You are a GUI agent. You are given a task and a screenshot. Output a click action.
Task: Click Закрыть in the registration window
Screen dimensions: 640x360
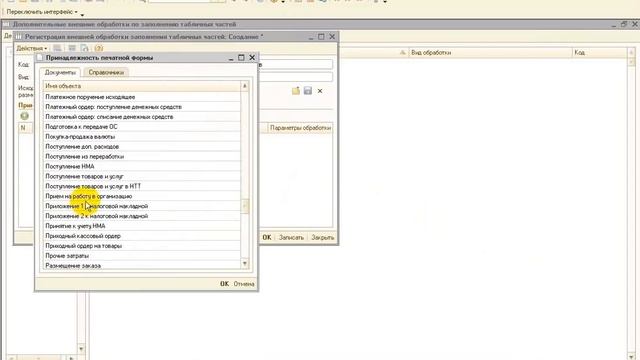[x=322, y=237]
